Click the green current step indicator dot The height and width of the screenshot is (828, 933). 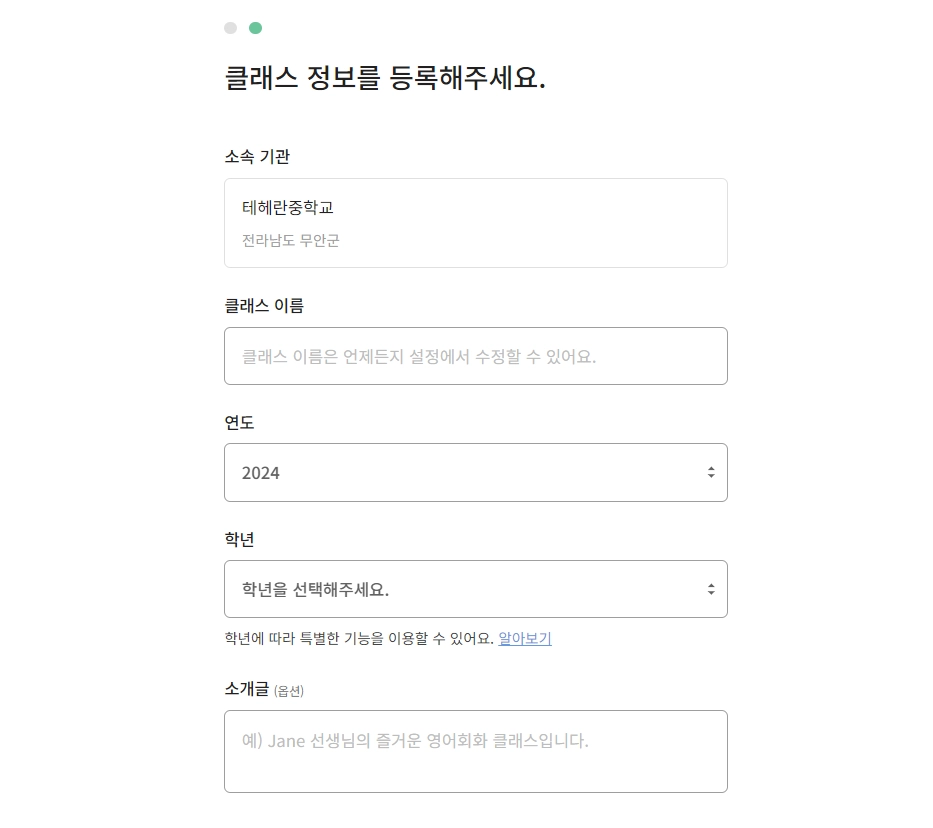click(x=255, y=28)
